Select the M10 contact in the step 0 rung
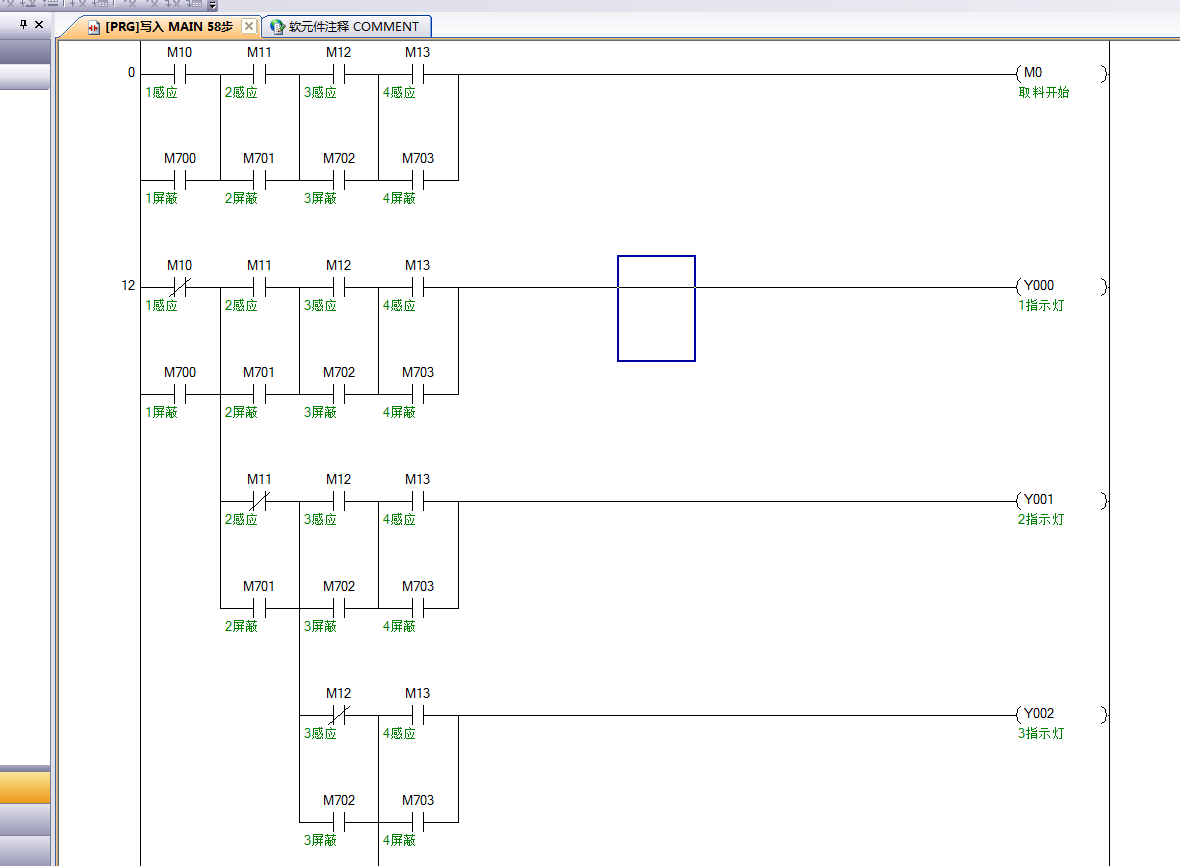 [180, 74]
